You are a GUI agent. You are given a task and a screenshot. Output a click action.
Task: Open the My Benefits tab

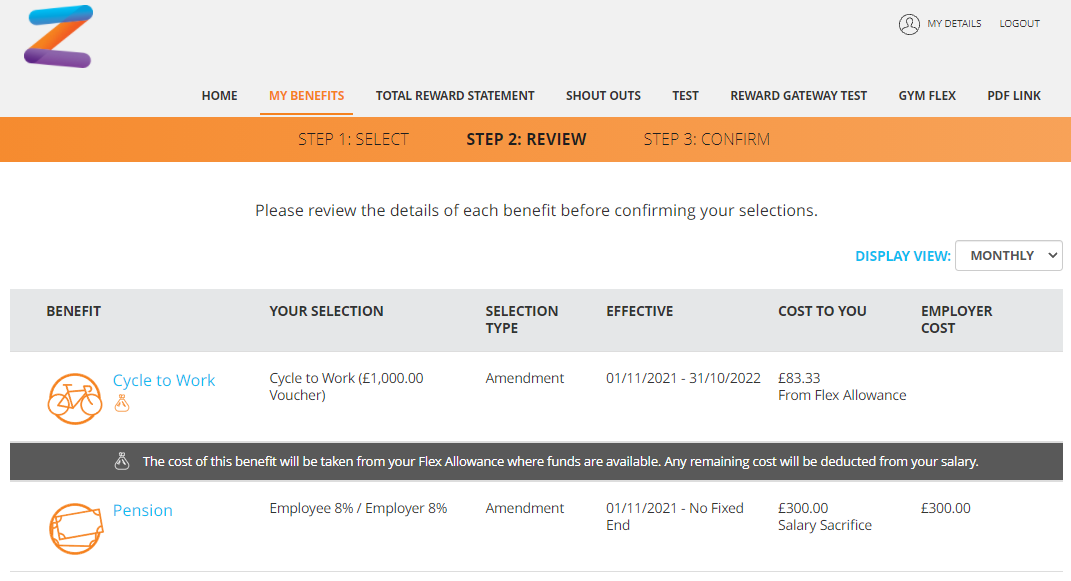point(307,96)
